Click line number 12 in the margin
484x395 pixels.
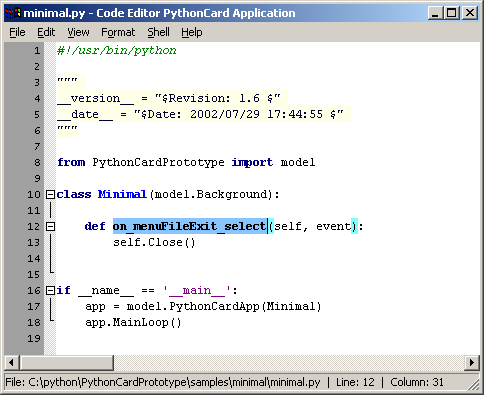(x=34, y=227)
